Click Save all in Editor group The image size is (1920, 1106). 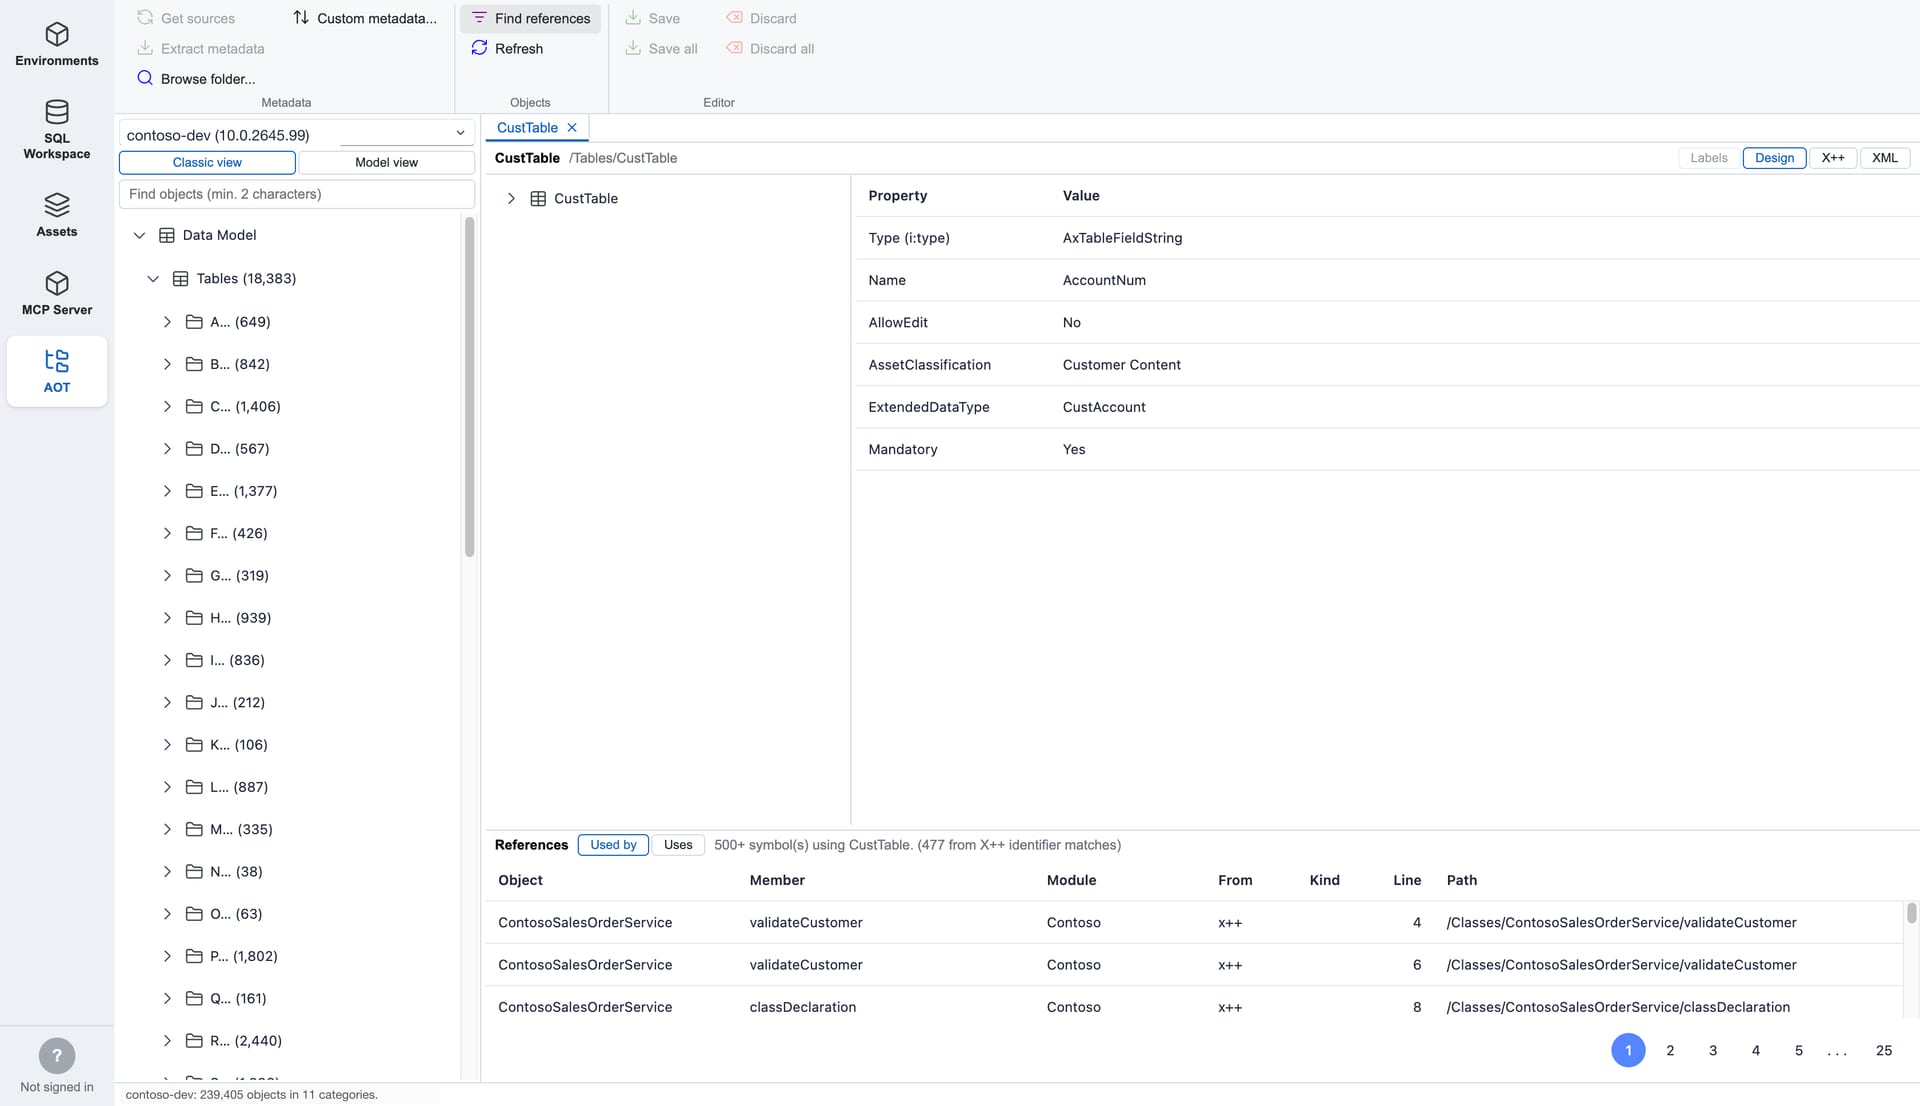pos(661,48)
